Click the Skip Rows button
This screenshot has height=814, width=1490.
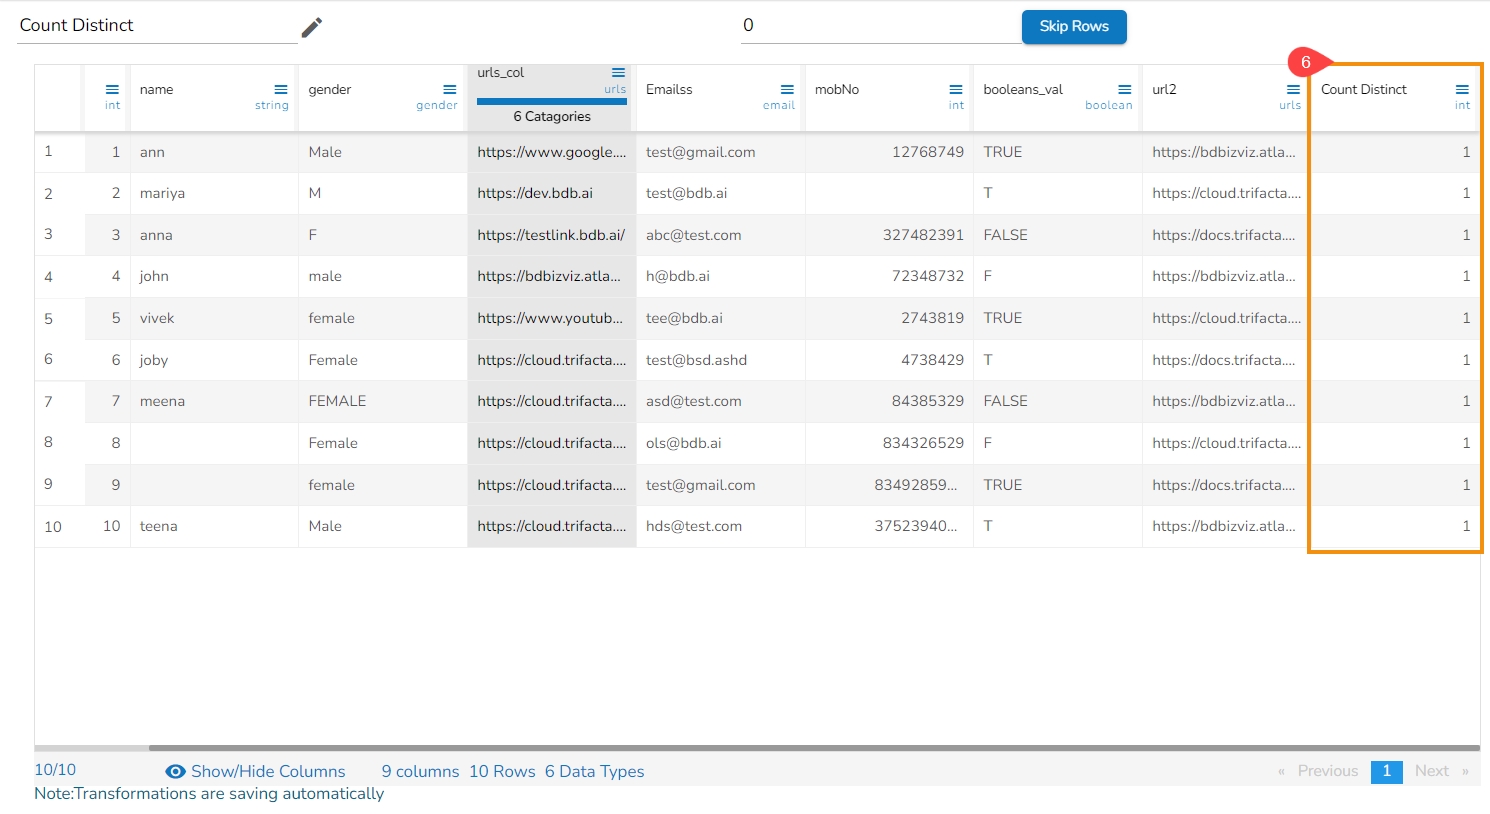click(x=1073, y=27)
